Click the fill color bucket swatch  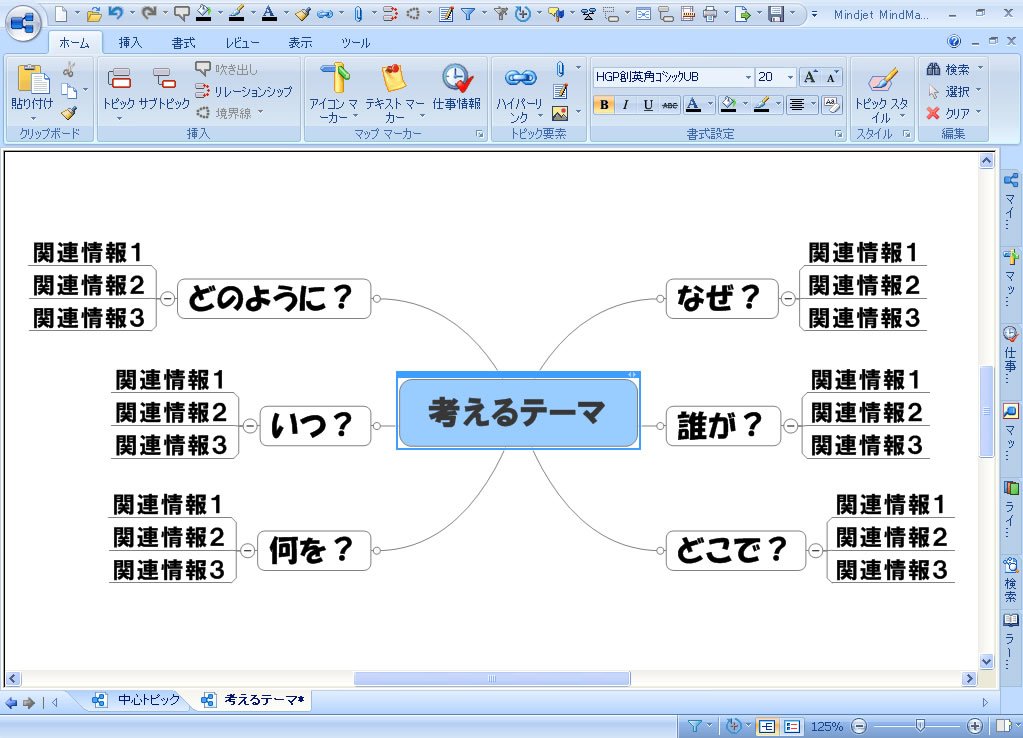click(729, 104)
